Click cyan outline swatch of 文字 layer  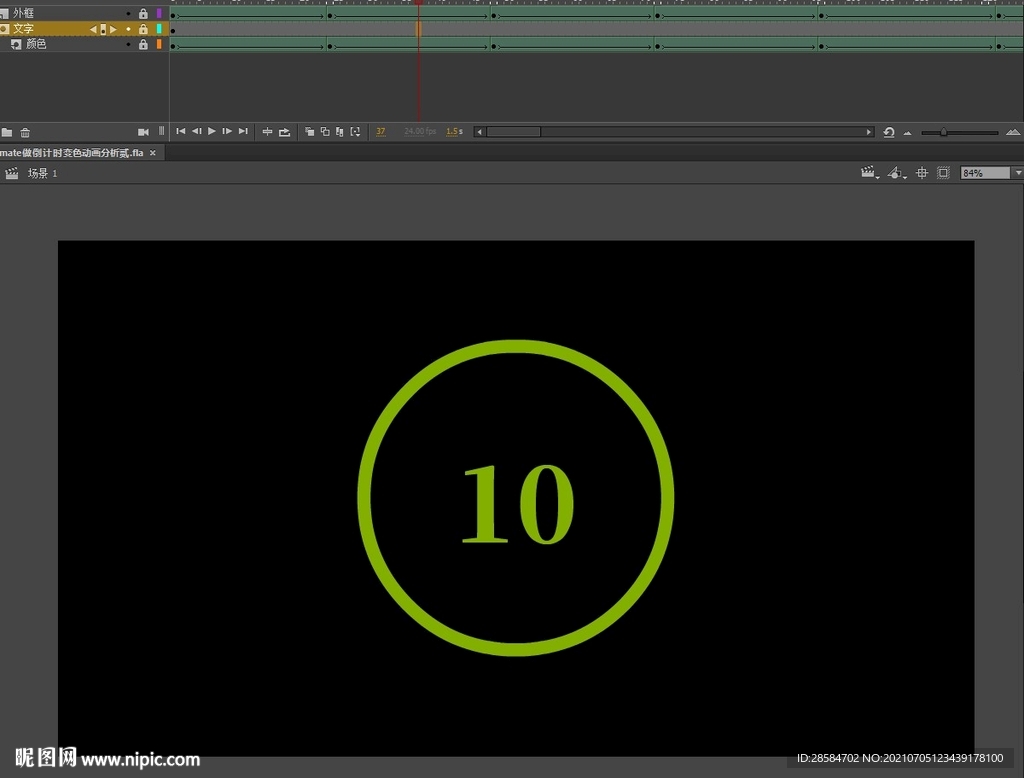click(x=159, y=29)
